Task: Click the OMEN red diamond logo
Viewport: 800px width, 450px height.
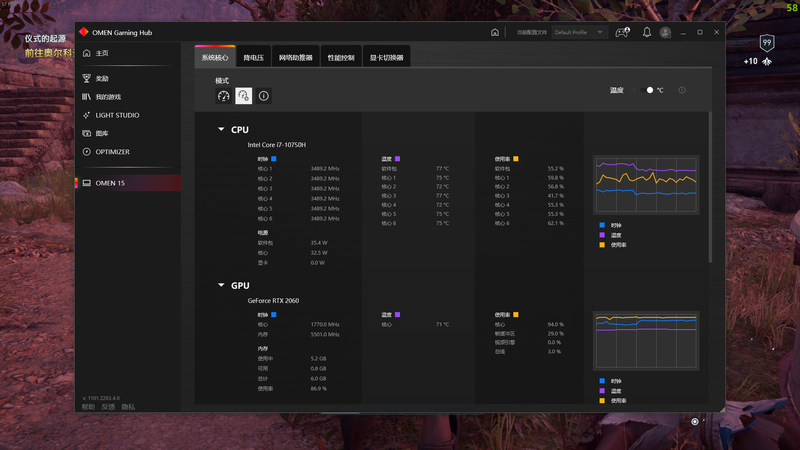Action: click(84, 32)
